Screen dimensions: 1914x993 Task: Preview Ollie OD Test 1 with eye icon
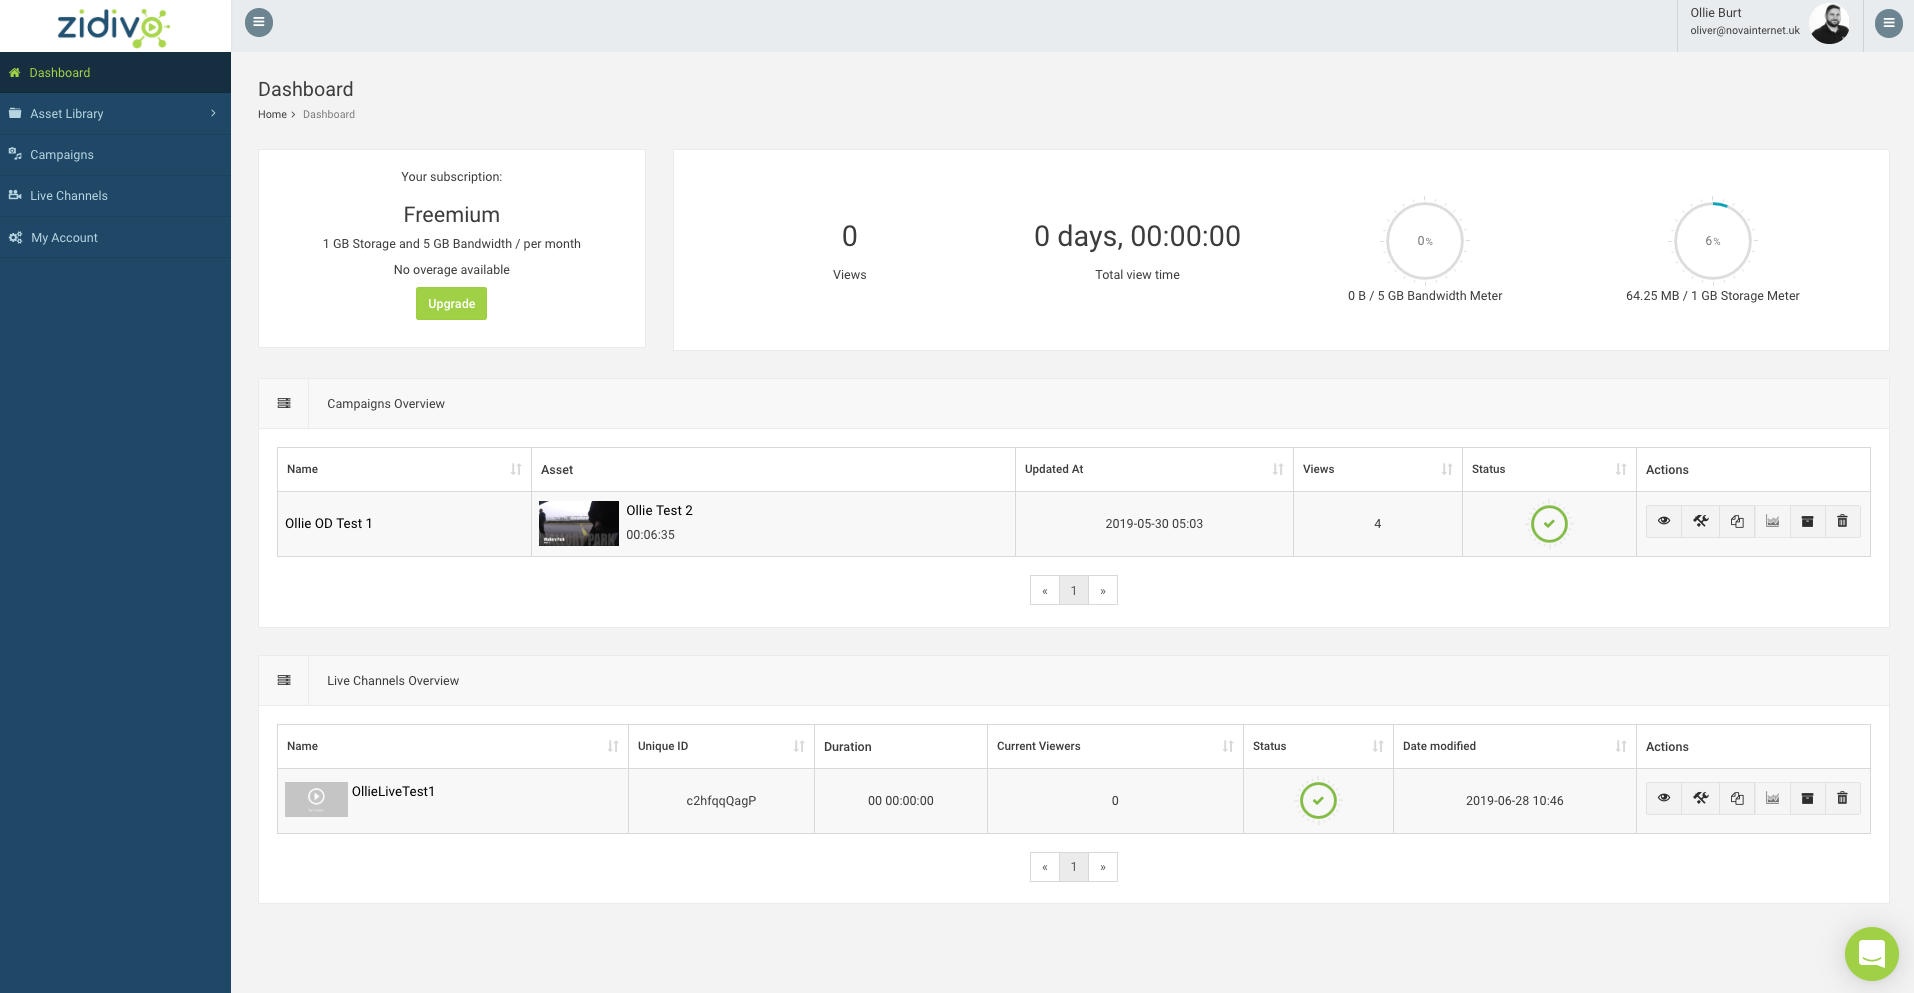(1664, 521)
